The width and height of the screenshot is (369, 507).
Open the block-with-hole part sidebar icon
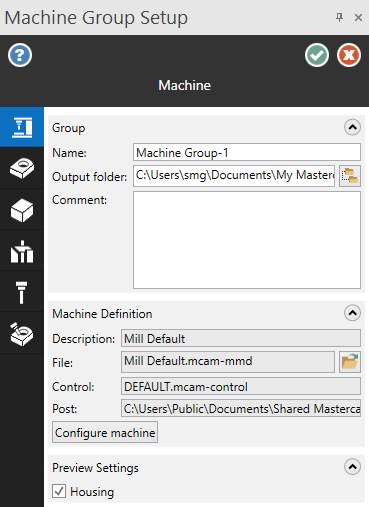[x=22, y=168]
